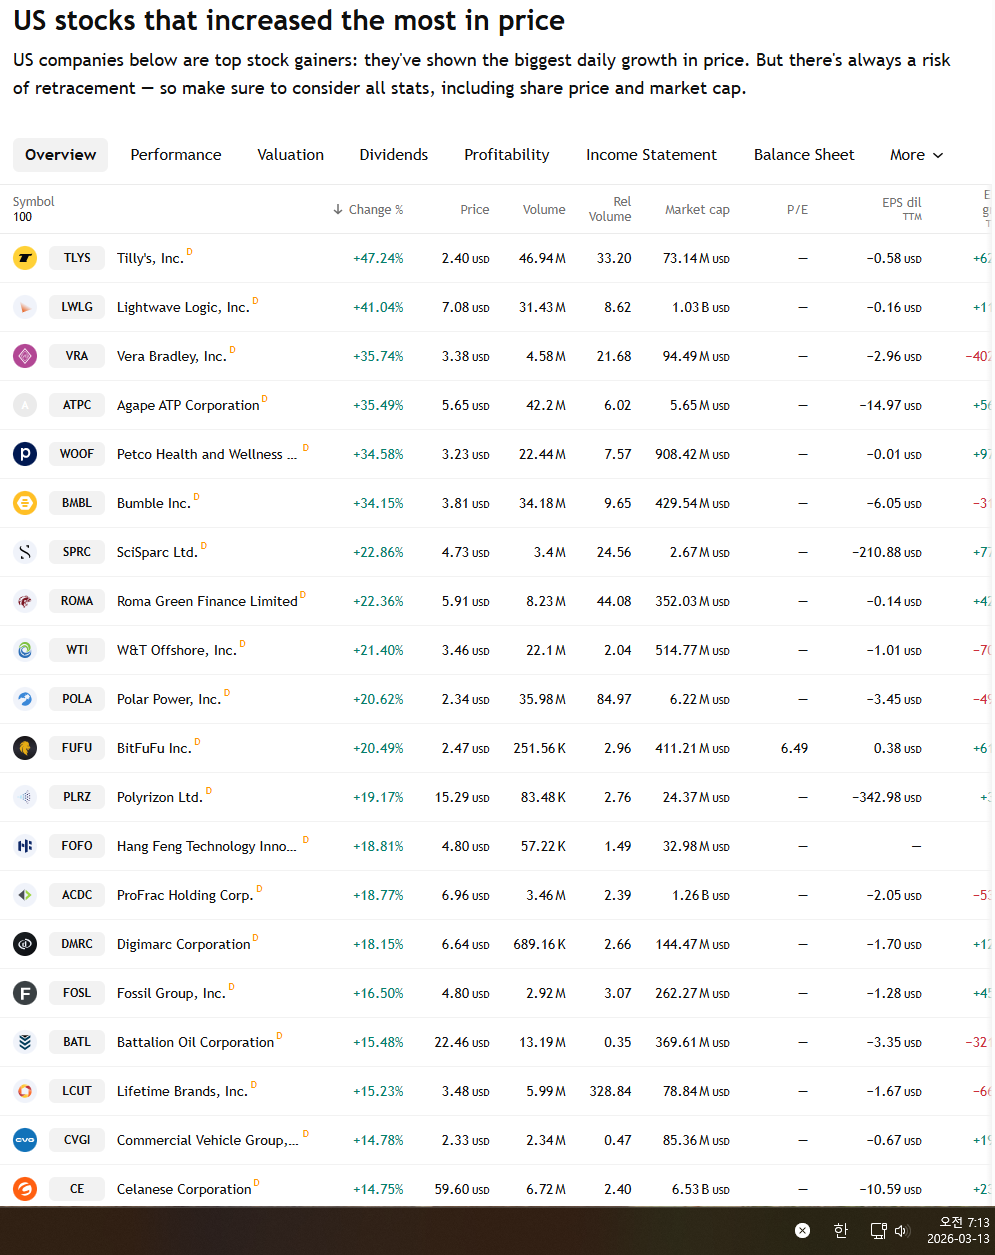The width and height of the screenshot is (995, 1255).
Task: Open the Tilly's company logo icon
Action: click(x=25, y=258)
